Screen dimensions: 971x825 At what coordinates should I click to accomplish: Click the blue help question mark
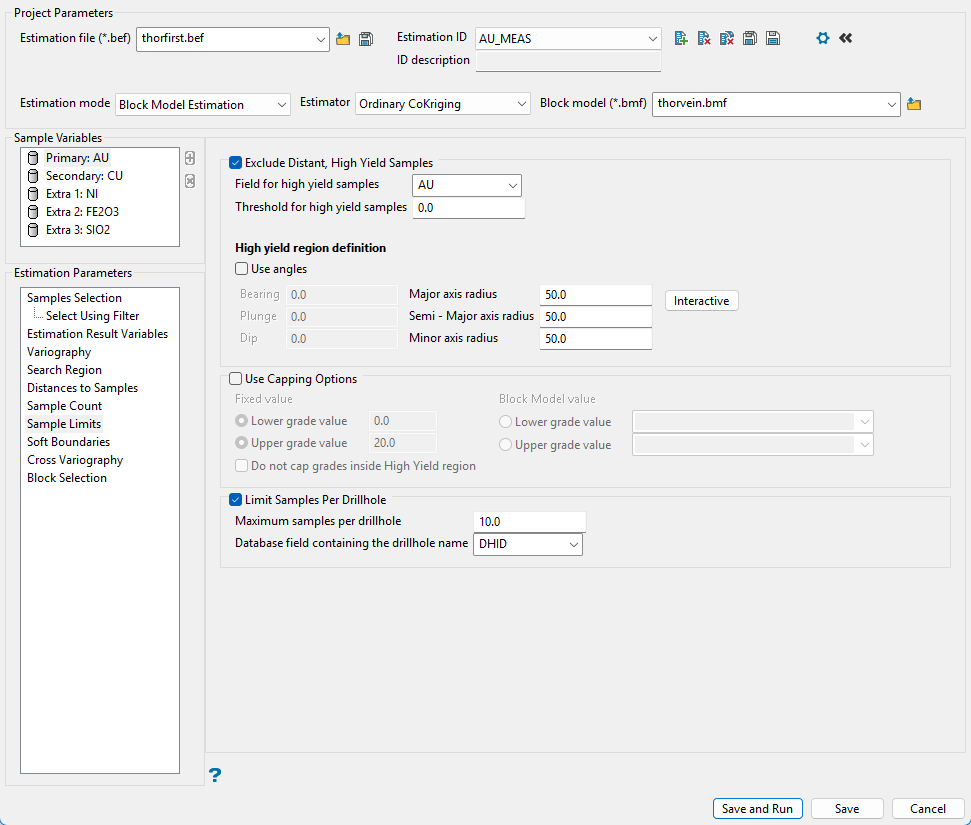pos(214,774)
